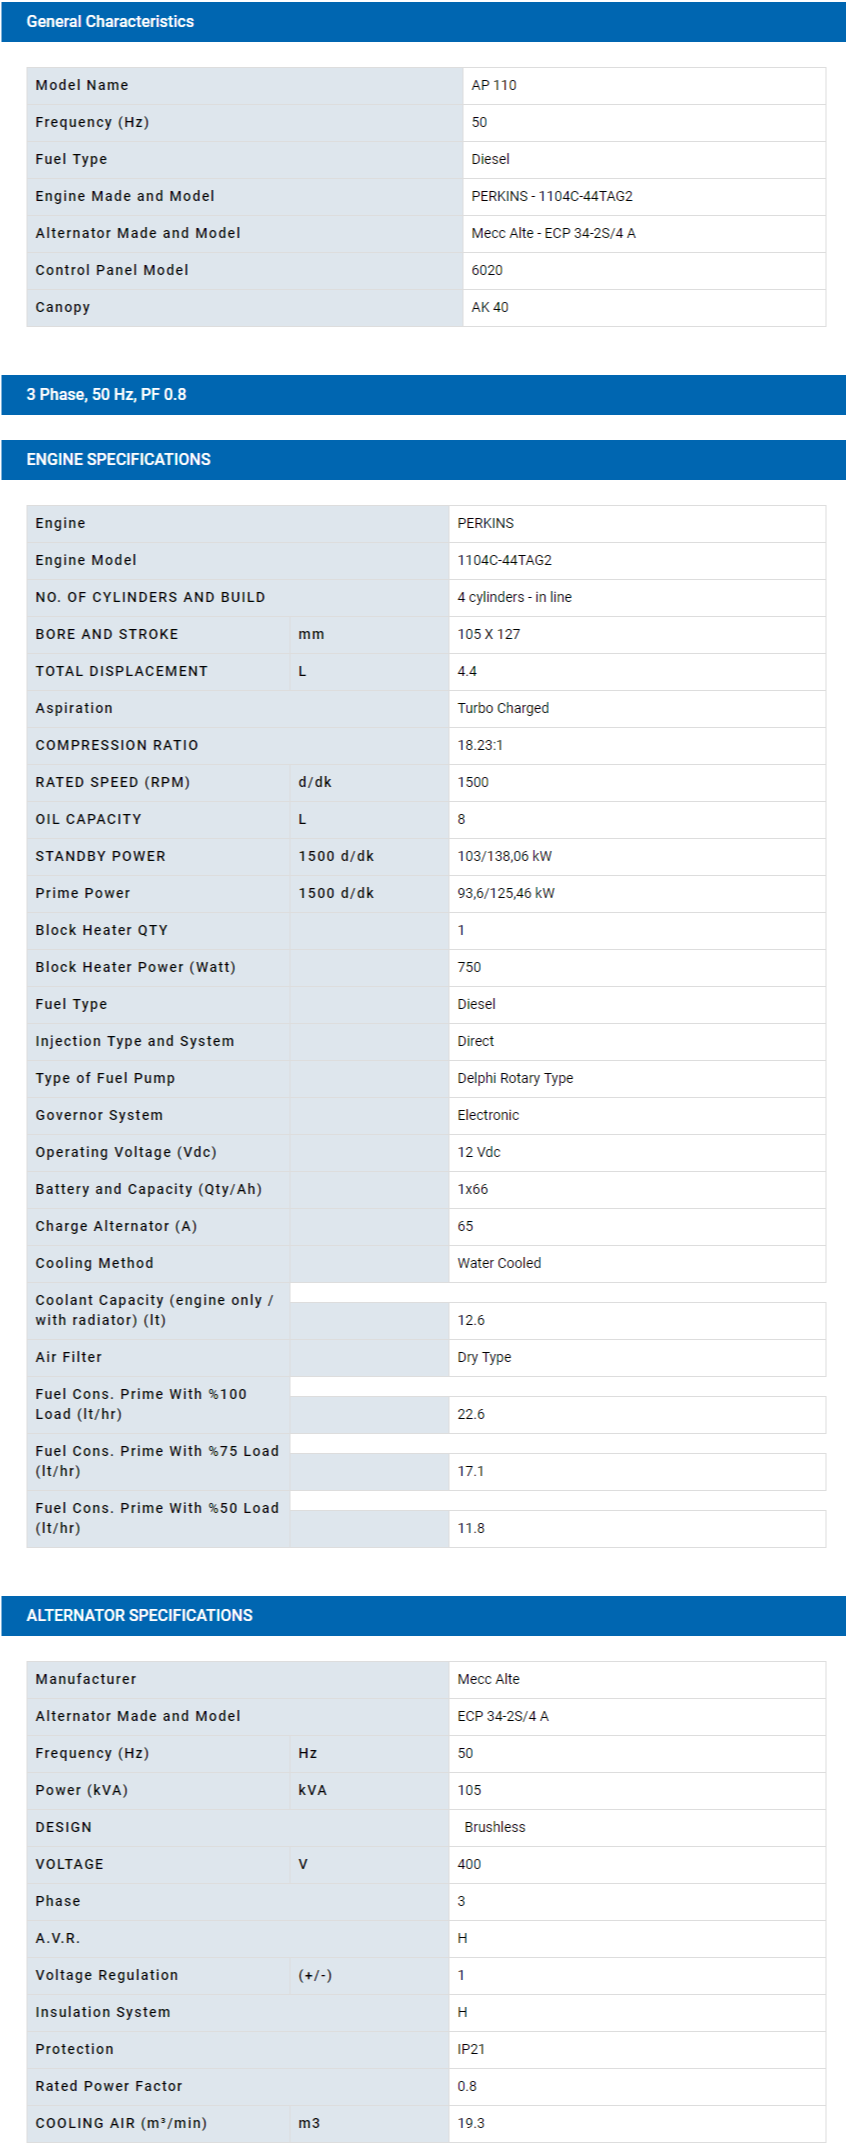Click the Rated Power Factor label
Viewport: 846px width, 2152px height.
click(109, 2086)
